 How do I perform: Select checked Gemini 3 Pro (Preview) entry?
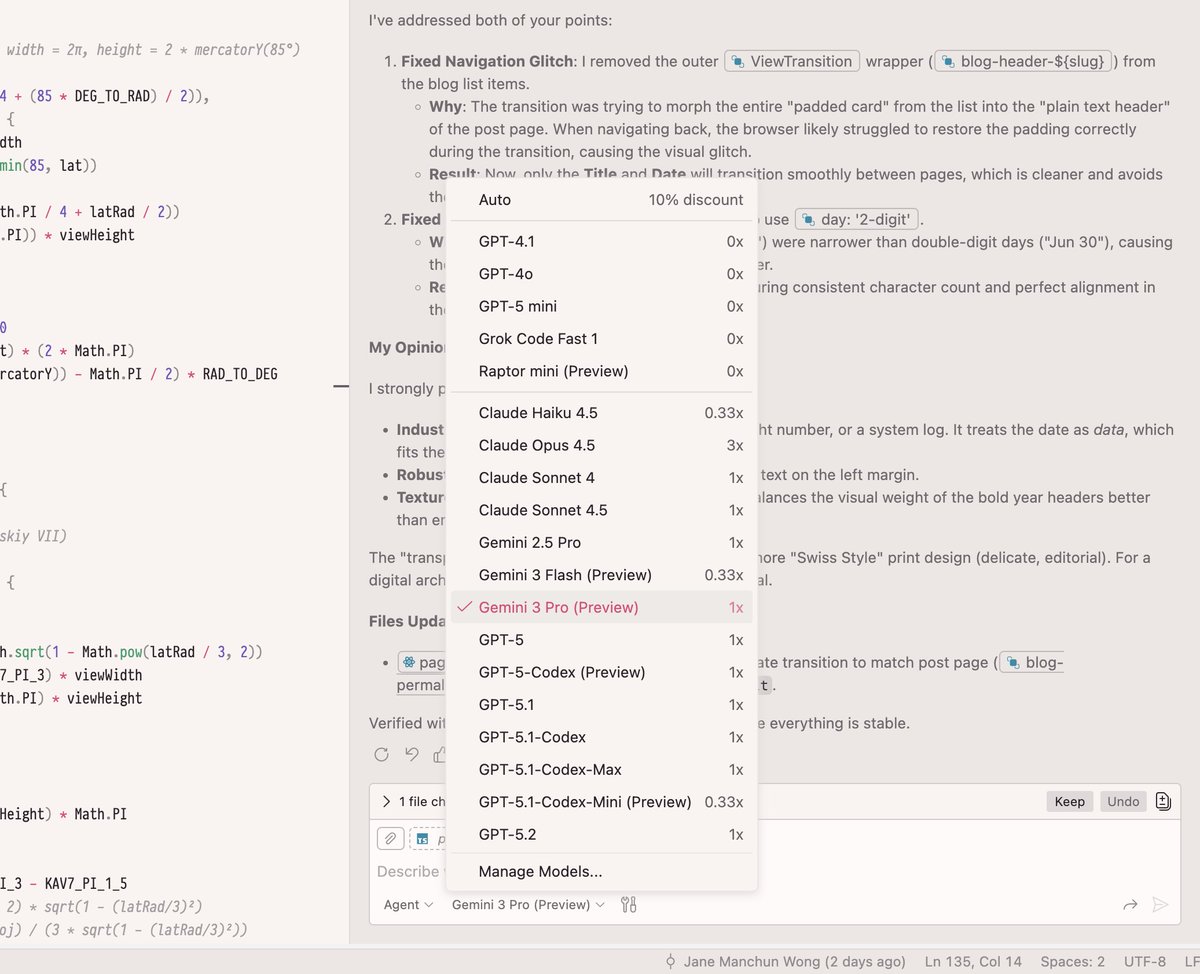[601, 607]
